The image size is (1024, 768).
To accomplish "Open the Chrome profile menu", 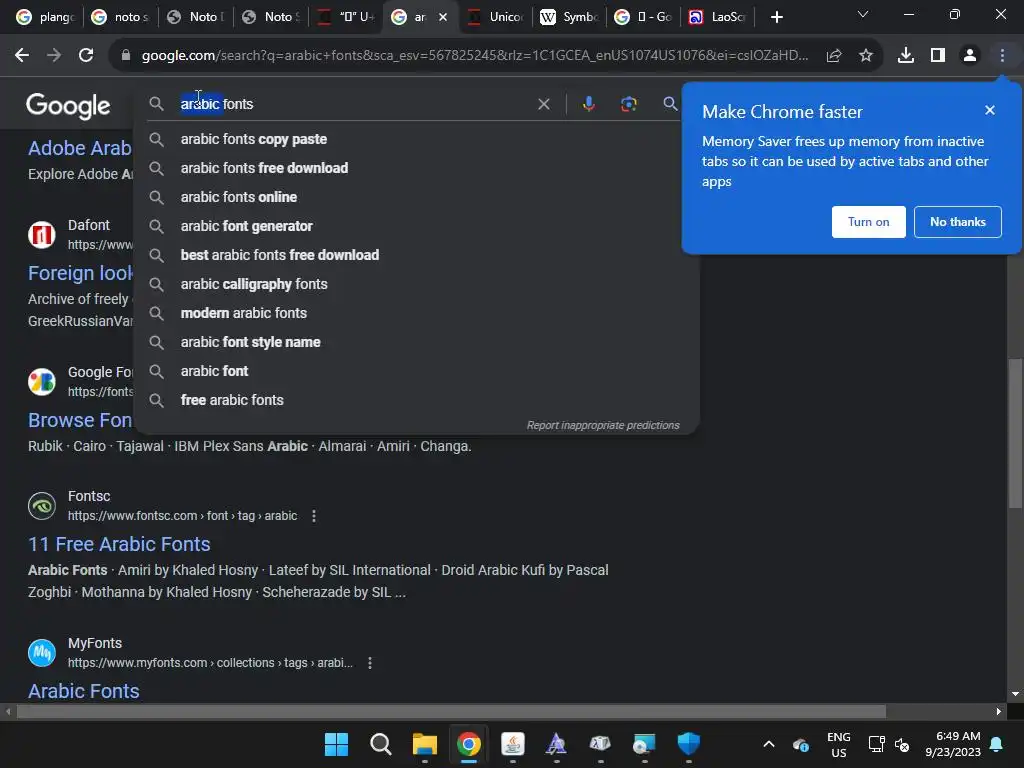I will (x=970, y=56).
